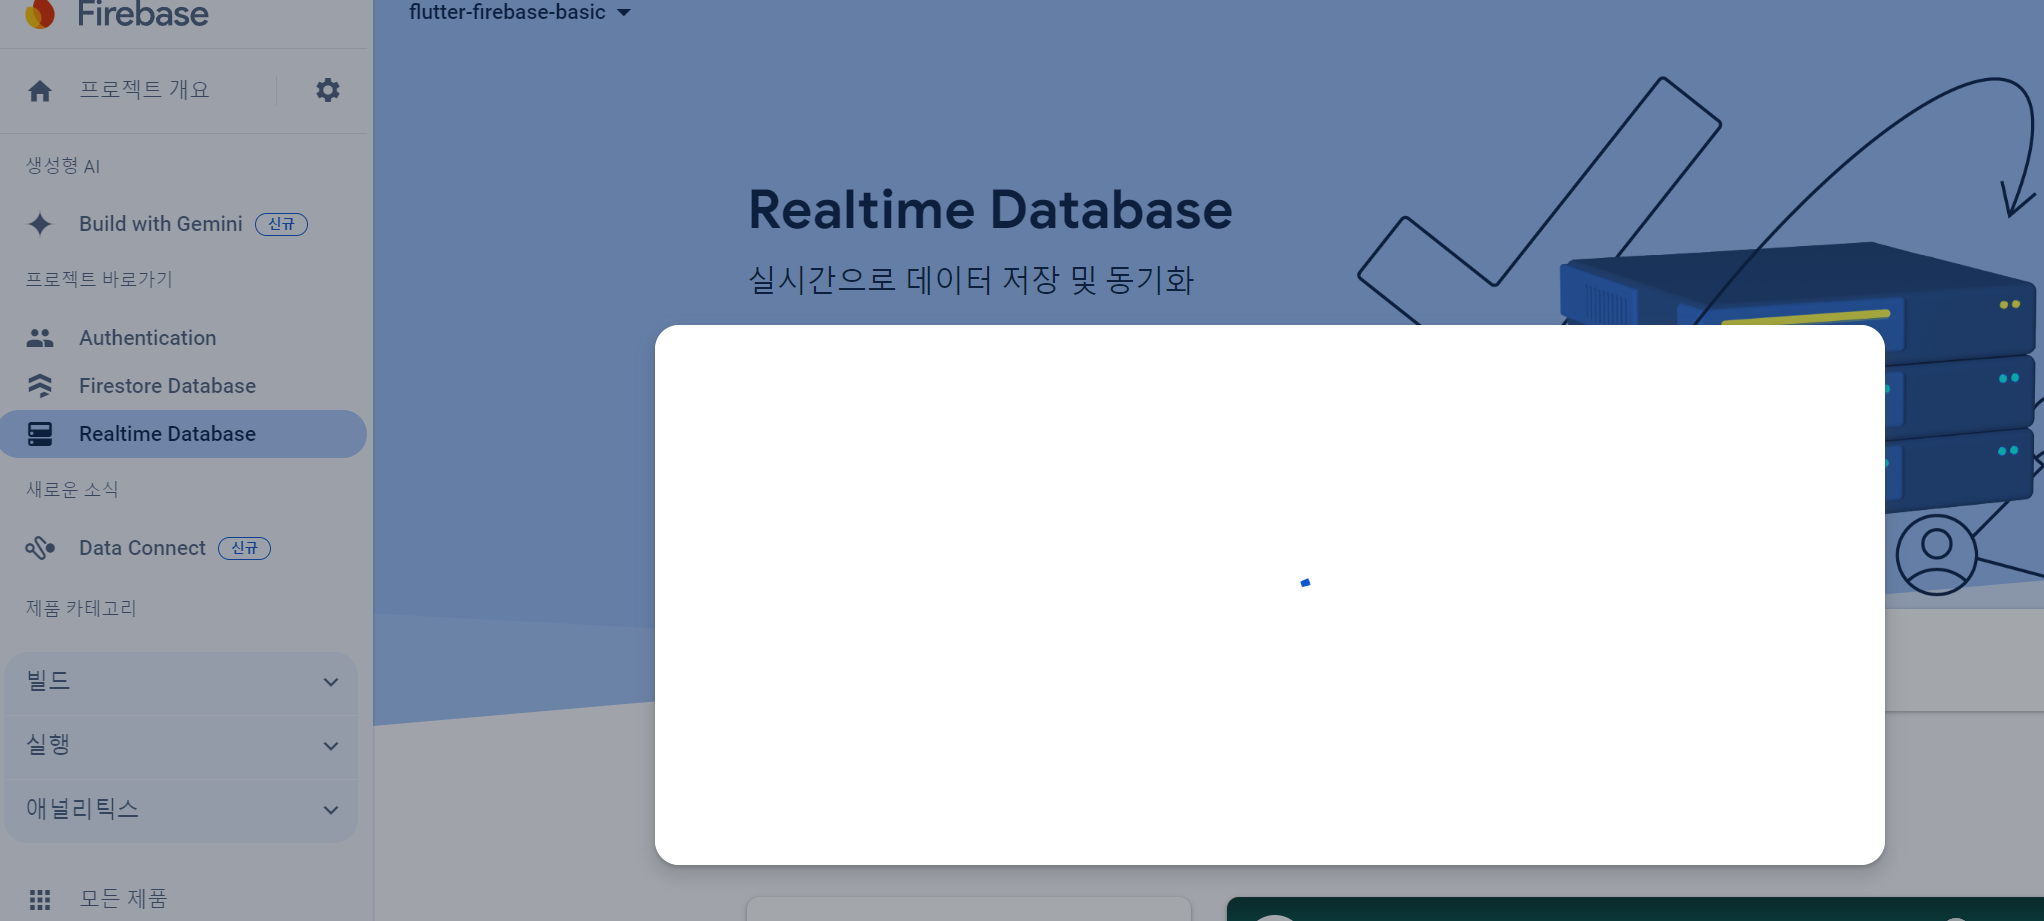The image size is (2044, 921).
Task: Open Data Connect
Action: click(x=143, y=548)
